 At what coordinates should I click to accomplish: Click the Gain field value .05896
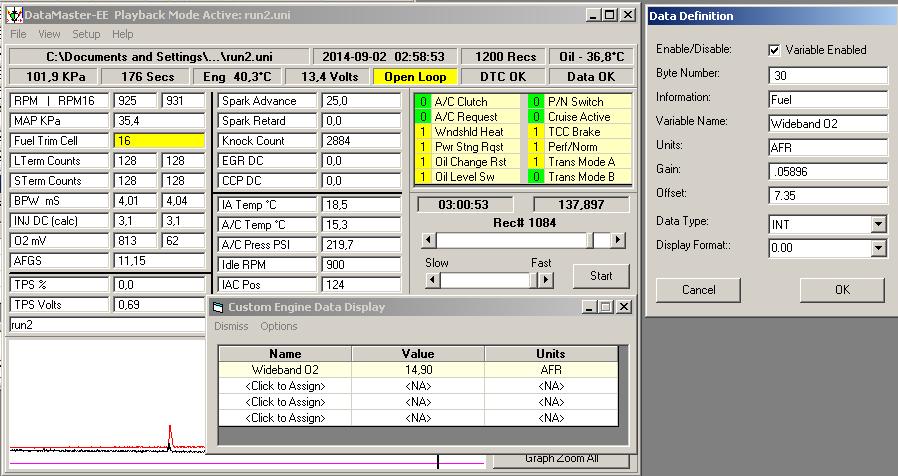pos(828,171)
